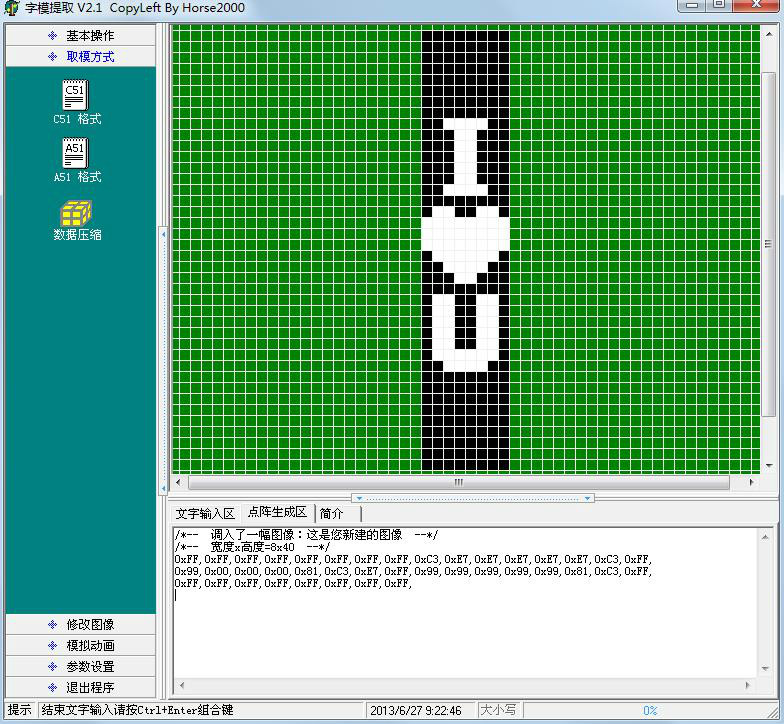The height and width of the screenshot is (724, 784).
Task: Open the 模拟动画 panel section
Action: coord(80,646)
